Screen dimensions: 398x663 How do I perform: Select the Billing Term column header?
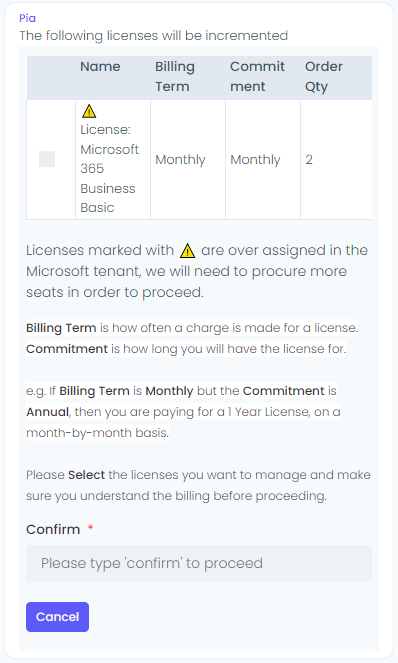point(175,77)
